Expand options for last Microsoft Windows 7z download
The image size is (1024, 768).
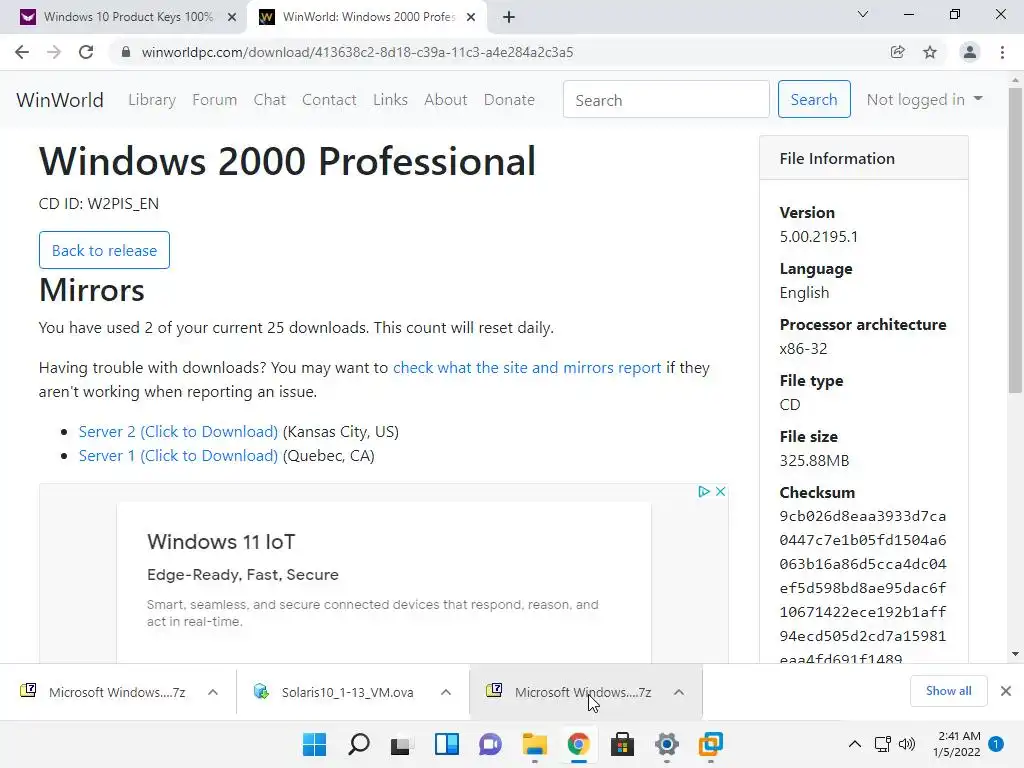[679, 692]
